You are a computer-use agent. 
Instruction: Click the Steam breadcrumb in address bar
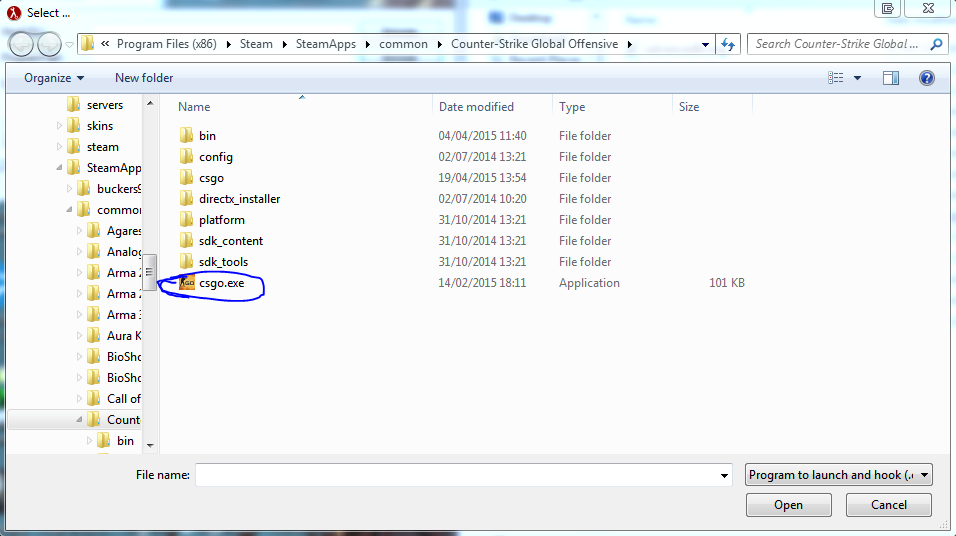pyautogui.click(x=256, y=44)
